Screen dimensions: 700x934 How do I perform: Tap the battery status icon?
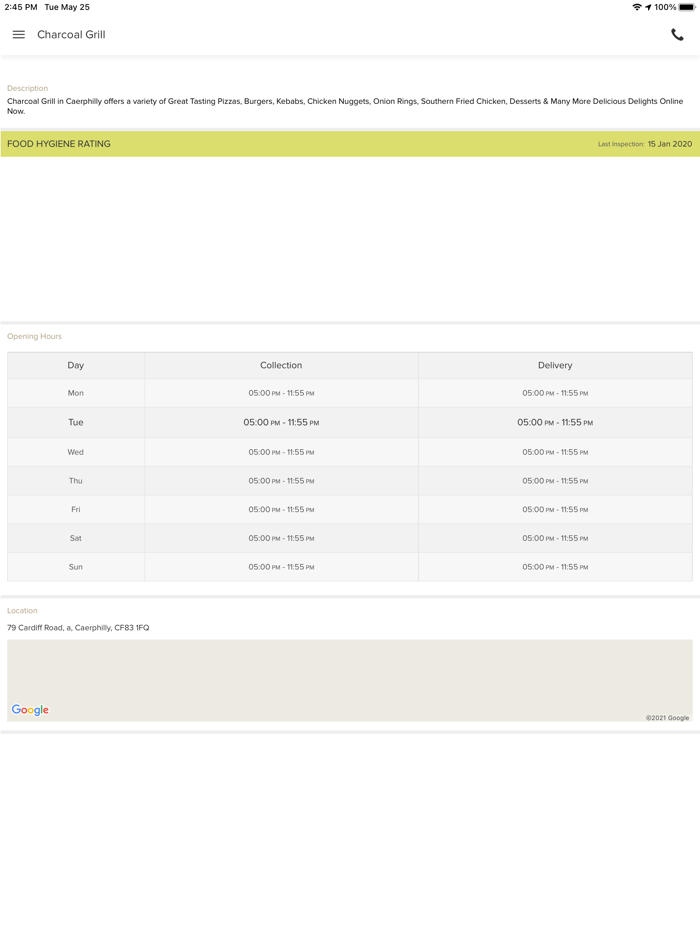pyautogui.click(x=687, y=7)
